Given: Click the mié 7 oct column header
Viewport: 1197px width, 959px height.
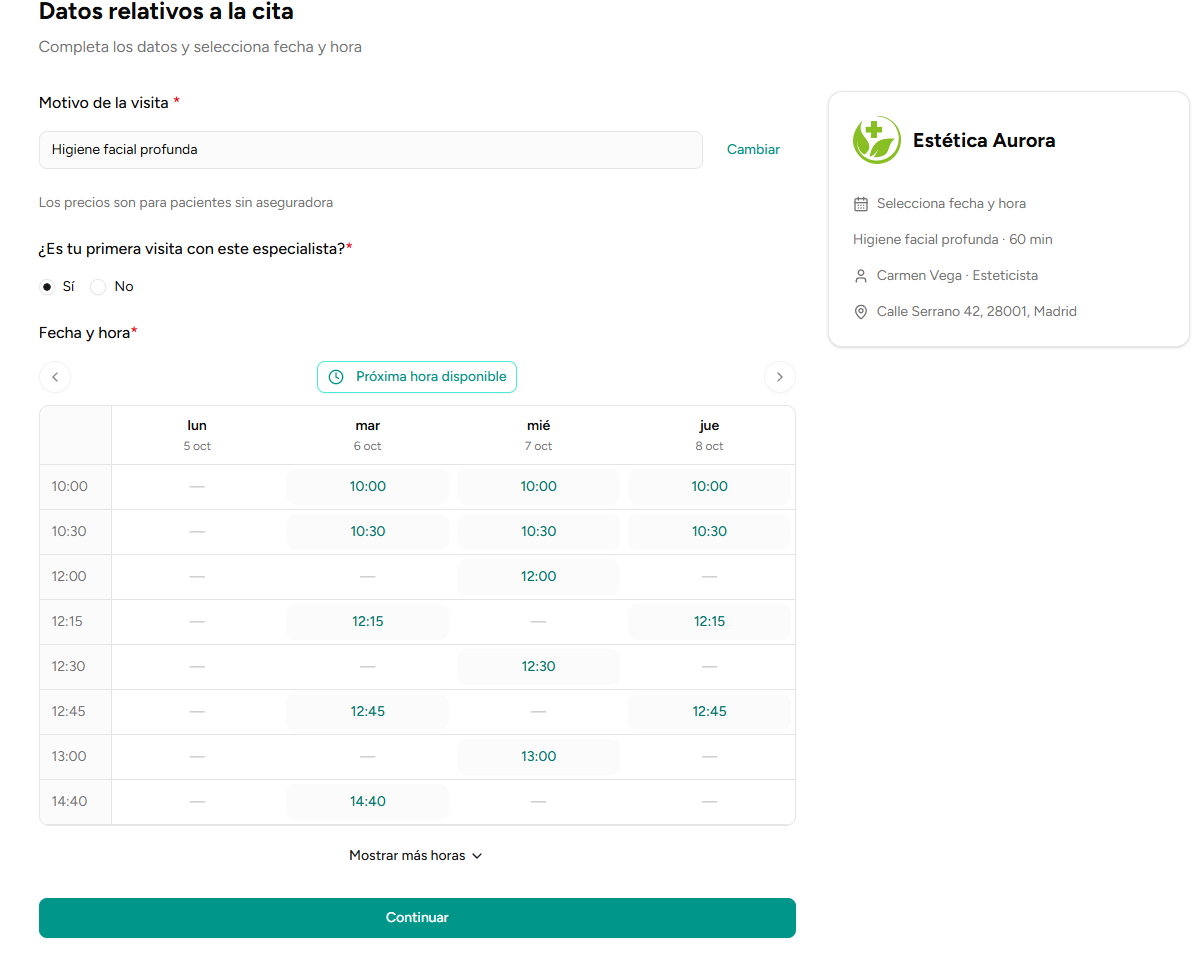Looking at the screenshot, I should (x=538, y=435).
